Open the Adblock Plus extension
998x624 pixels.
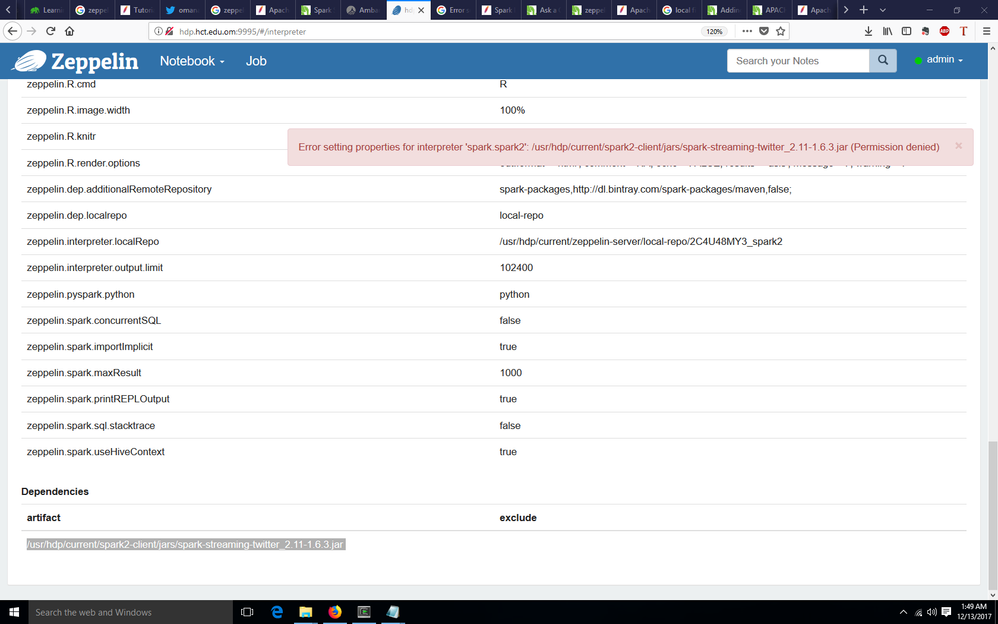coord(945,31)
